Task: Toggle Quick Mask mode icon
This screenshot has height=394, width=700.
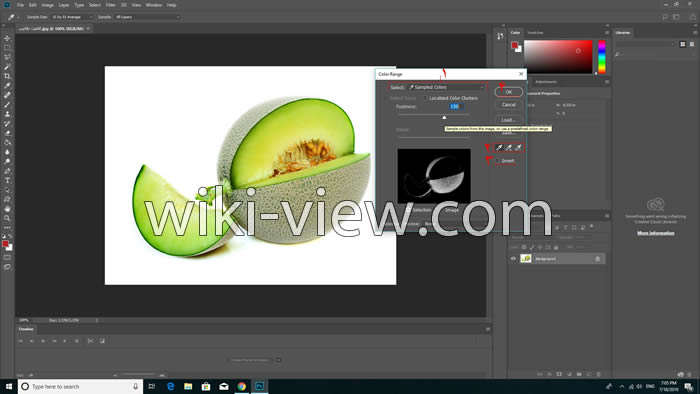Action: [x=7, y=257]
